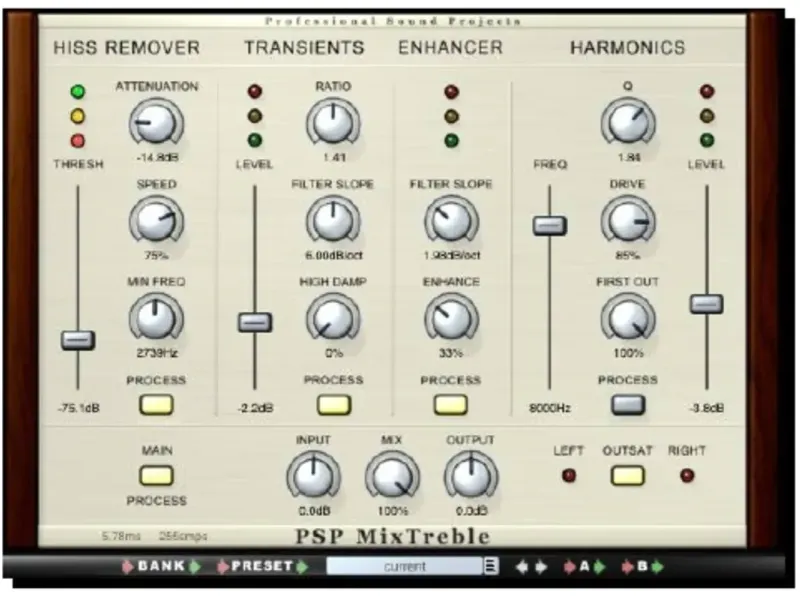Click the 1.98dB/oct filter slope value
The image size is (800, 600).
coord(452,255)
